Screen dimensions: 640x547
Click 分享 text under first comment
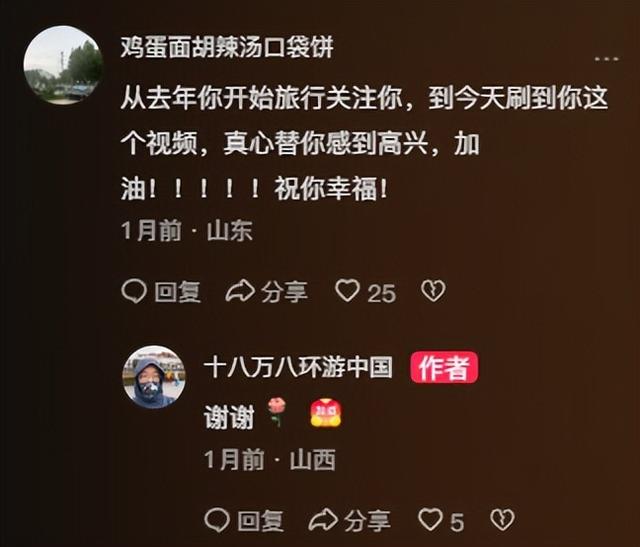(x=284, y=292)
